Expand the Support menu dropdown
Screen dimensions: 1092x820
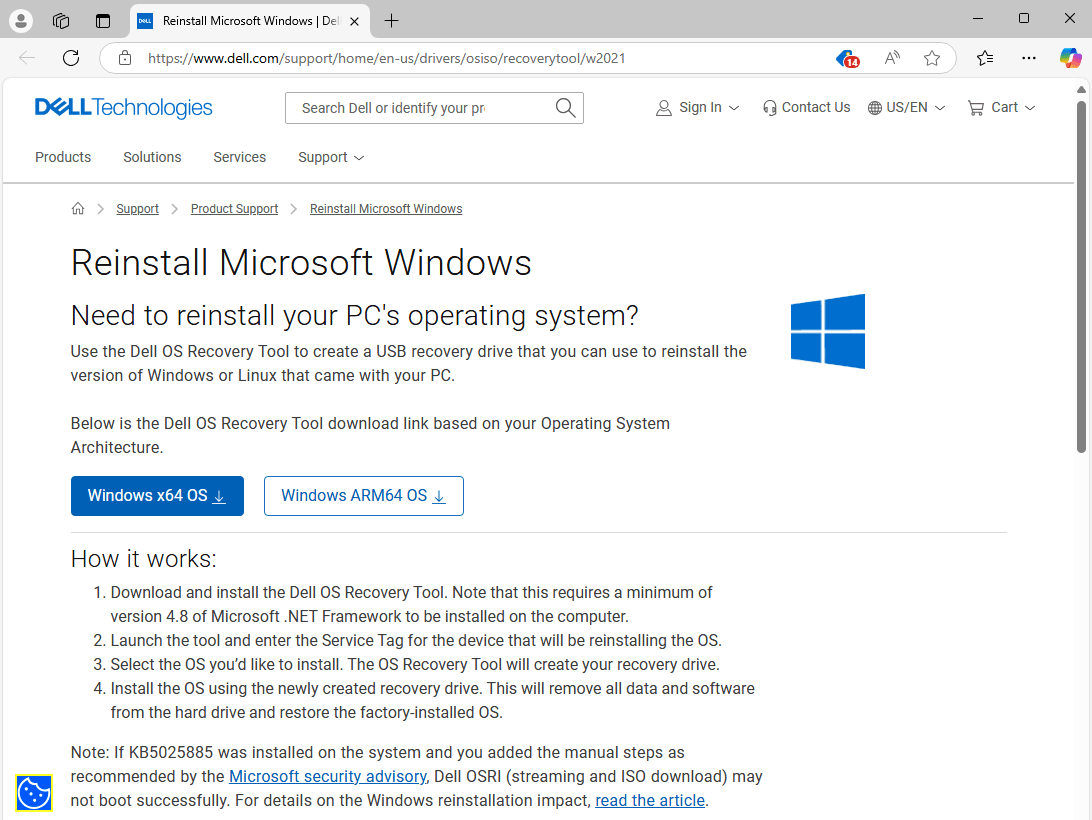[x=331, y=157]
